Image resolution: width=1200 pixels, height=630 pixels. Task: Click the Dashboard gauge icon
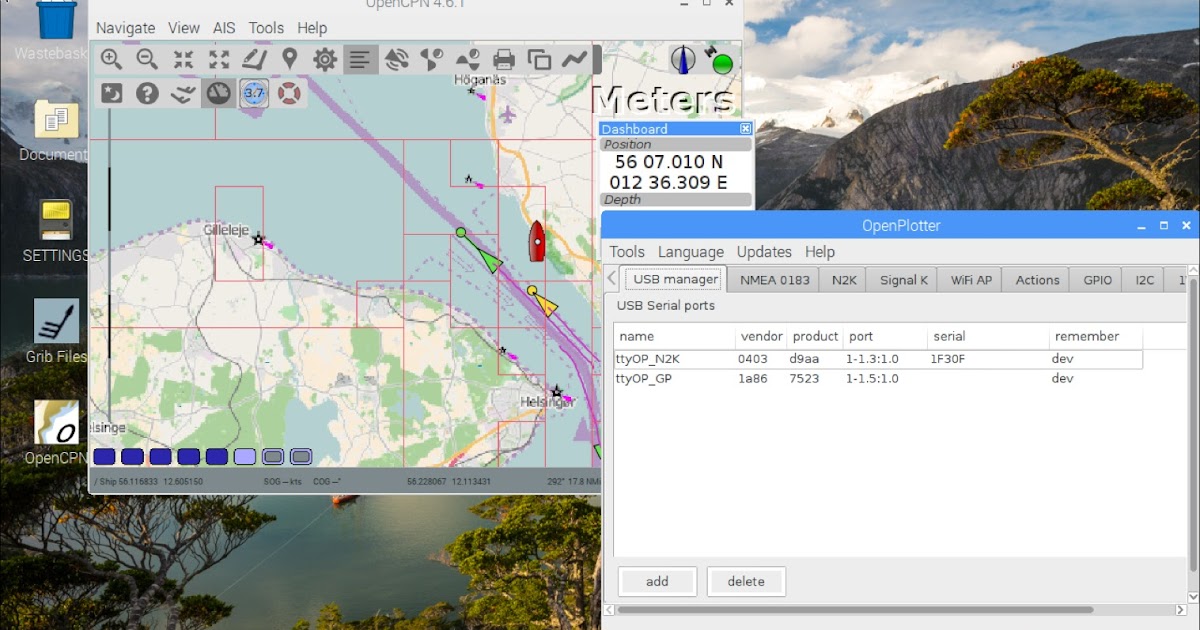click(x=217, y=93)
